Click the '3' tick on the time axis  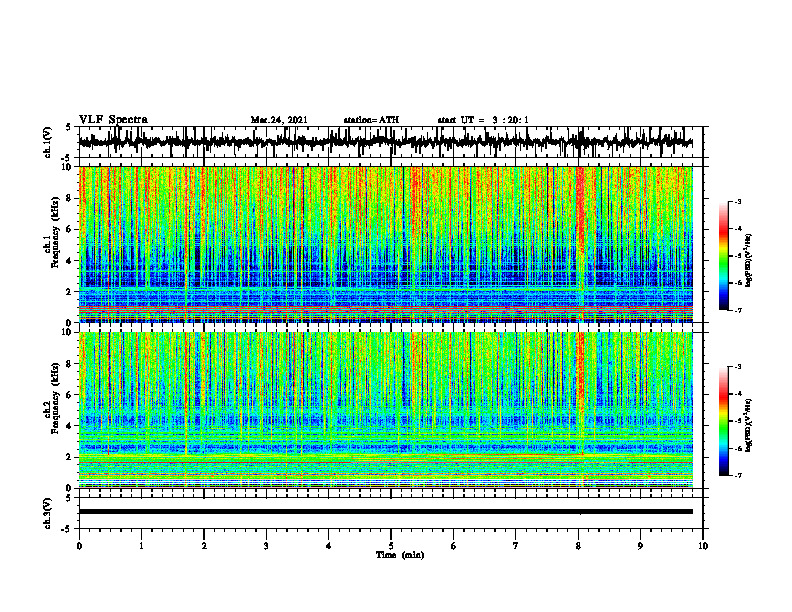[x=266, y=546]
